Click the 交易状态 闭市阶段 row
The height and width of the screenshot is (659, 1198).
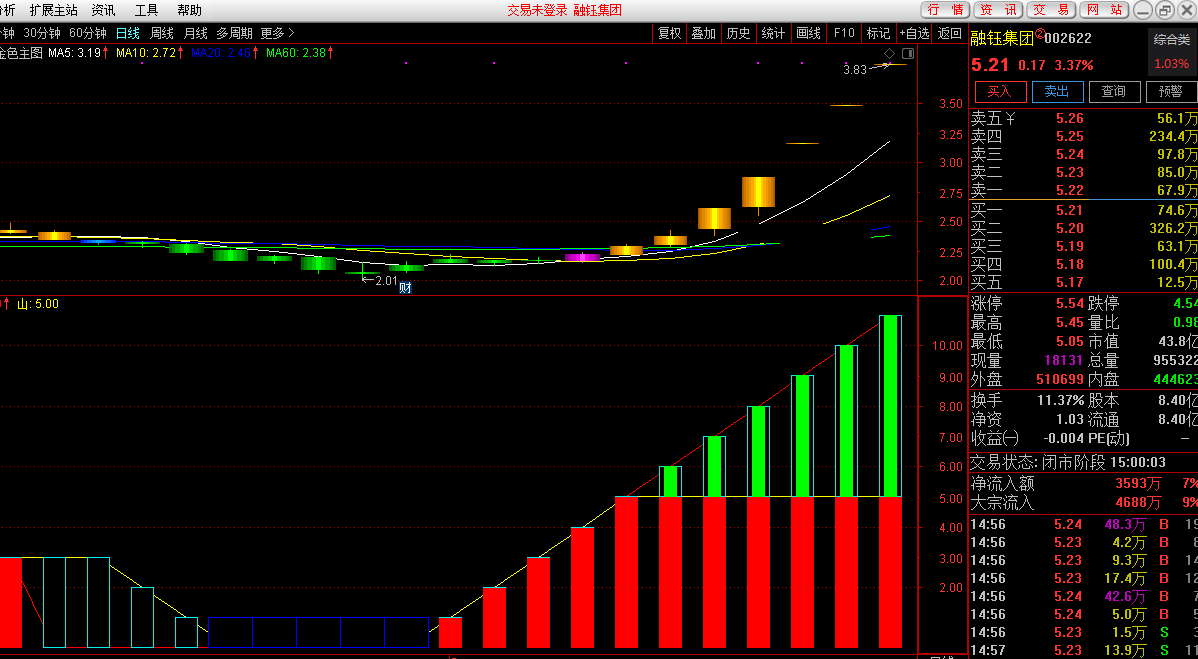1083,462
